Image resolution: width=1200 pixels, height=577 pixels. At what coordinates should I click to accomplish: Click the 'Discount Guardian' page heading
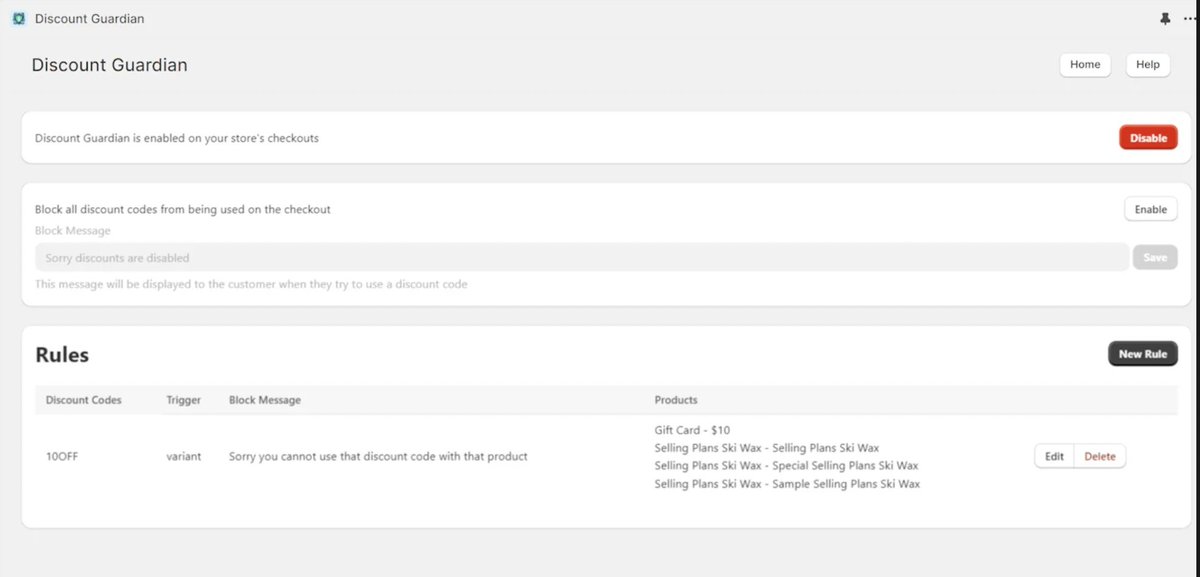click(x=110, y=65)
